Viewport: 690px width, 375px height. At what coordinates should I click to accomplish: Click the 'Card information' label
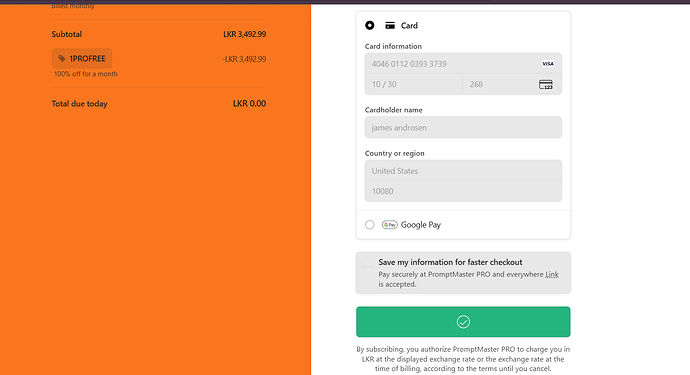click(393, 46)
